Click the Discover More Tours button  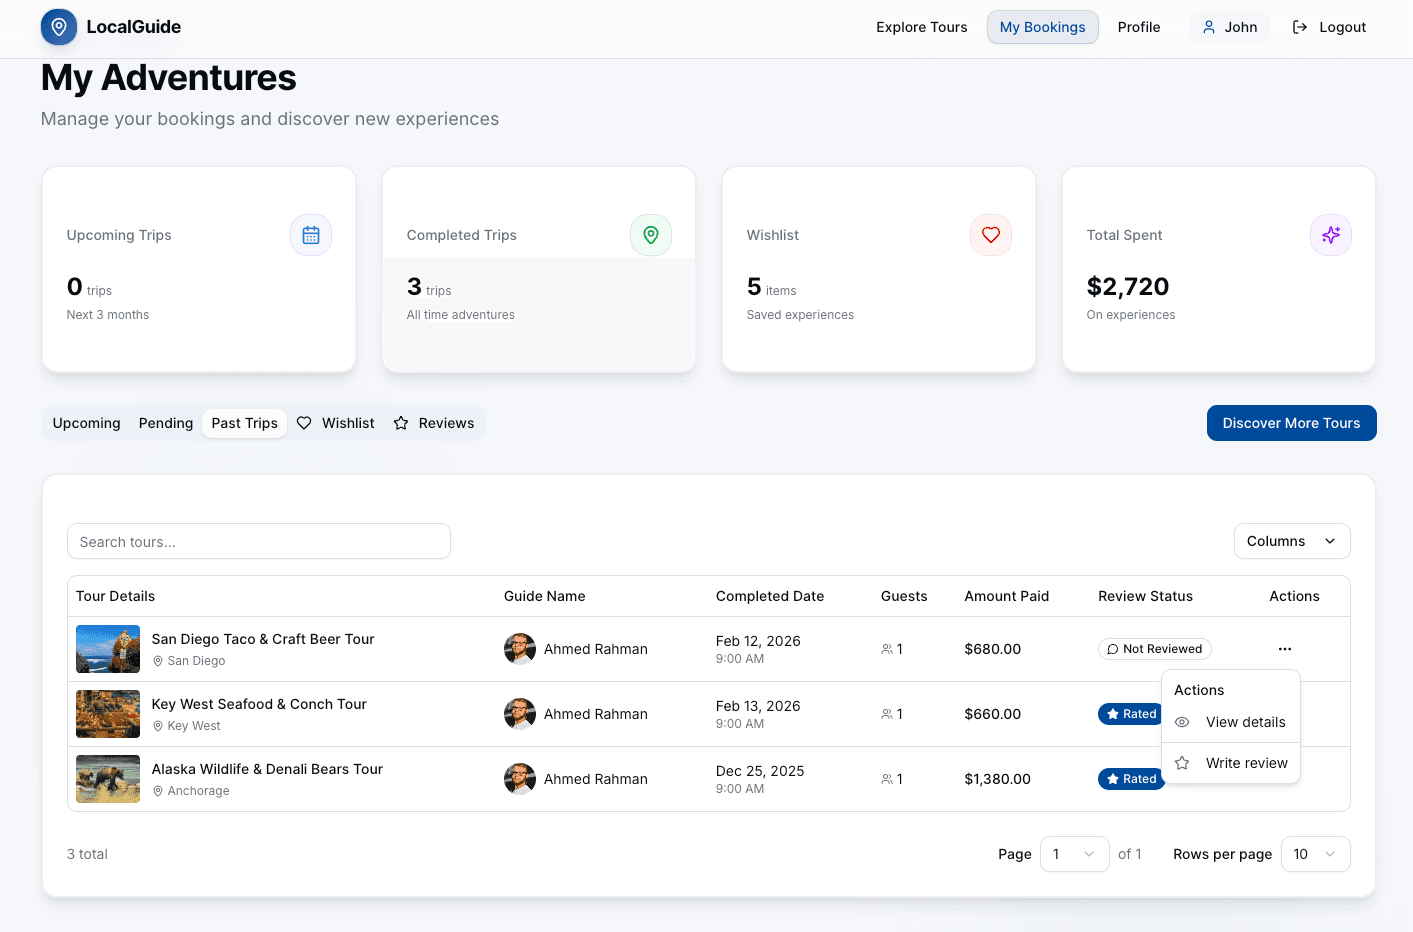tap(1291, 423)
